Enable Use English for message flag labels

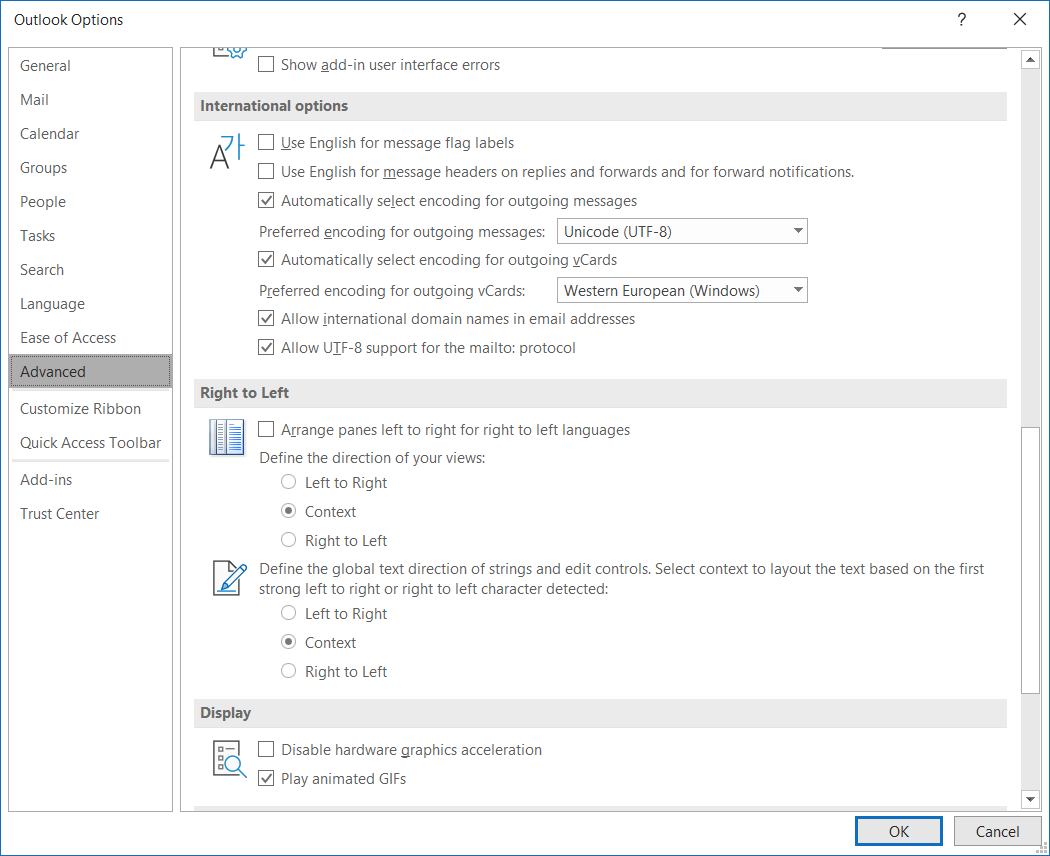pos(266,143)
